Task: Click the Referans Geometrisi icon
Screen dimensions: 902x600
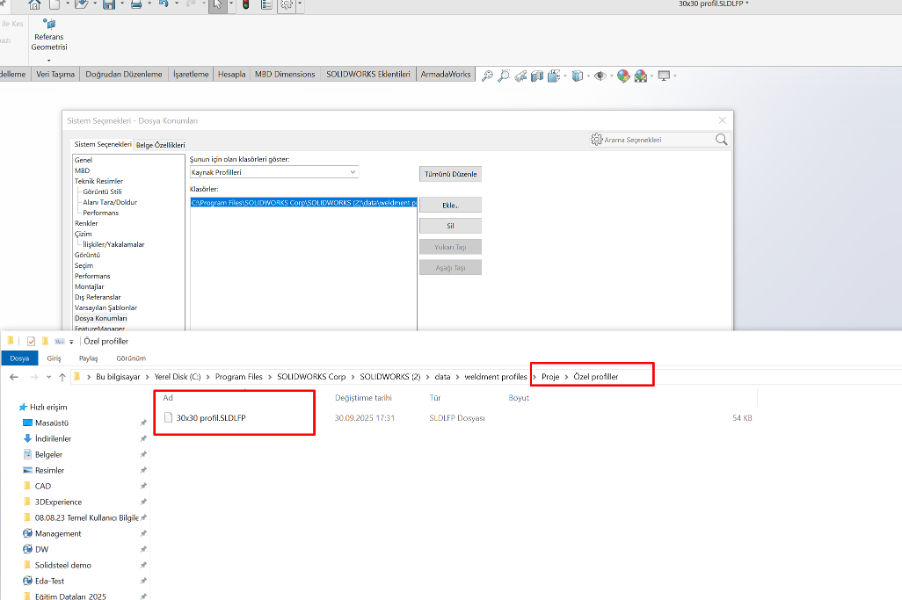Action: click(x=49, y=24)
